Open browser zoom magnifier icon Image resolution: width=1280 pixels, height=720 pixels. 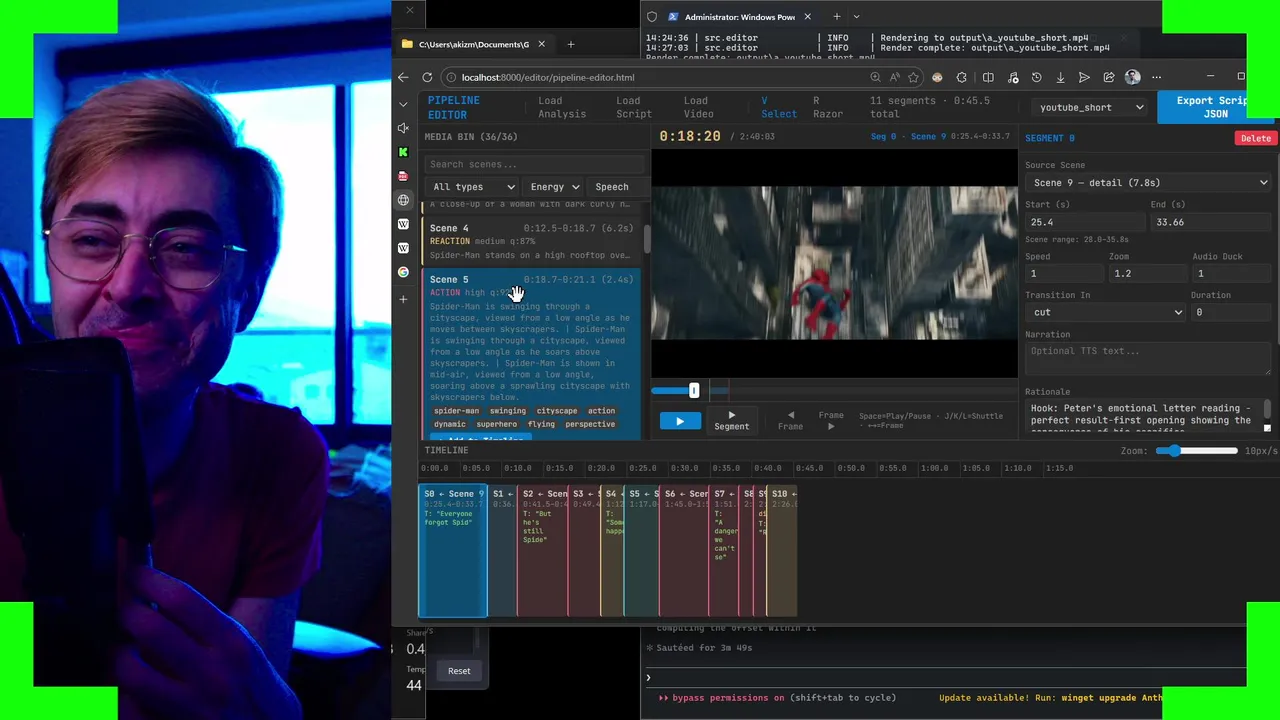tap(875, 77)
